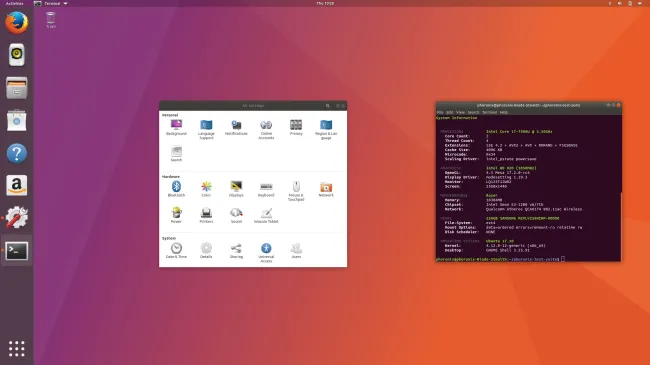Open Help question-mark icon in dock

[17, 153]
